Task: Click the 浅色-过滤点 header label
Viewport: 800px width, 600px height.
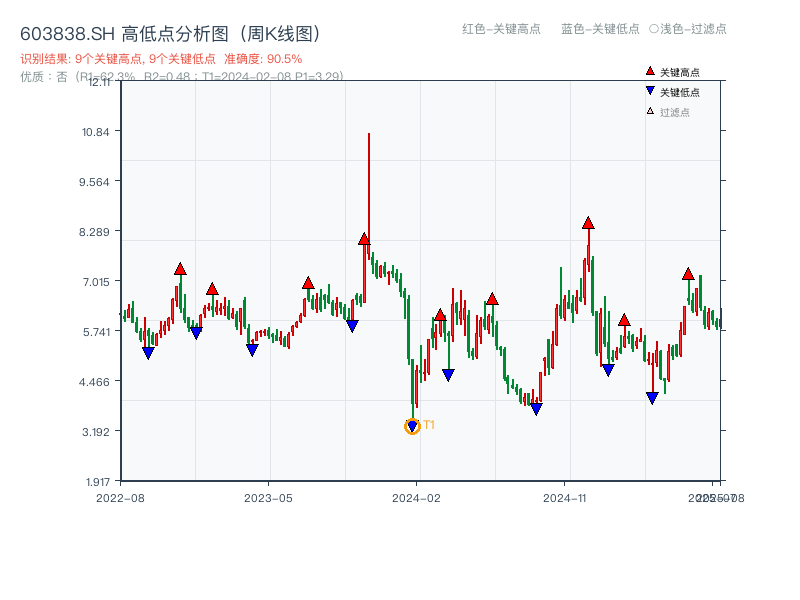Action: 688,29
